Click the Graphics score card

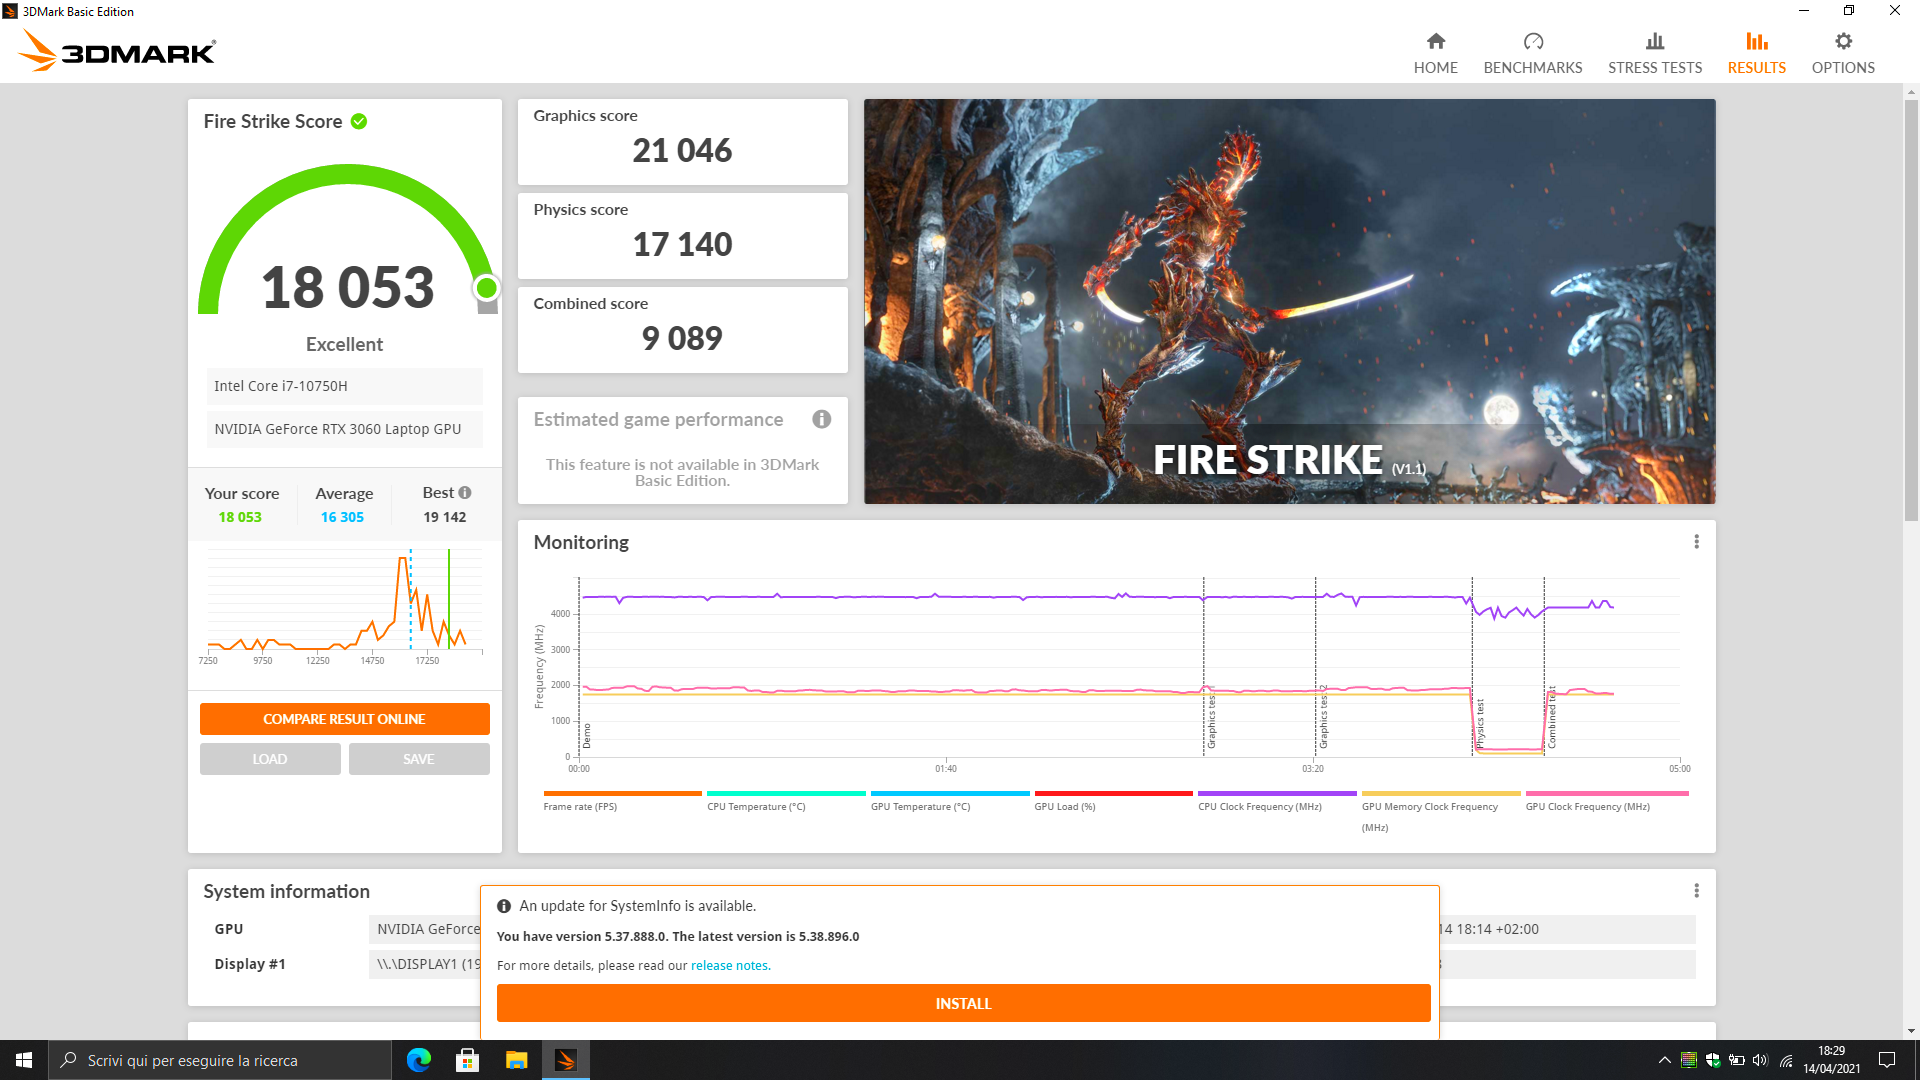click(x=682, y=141)
